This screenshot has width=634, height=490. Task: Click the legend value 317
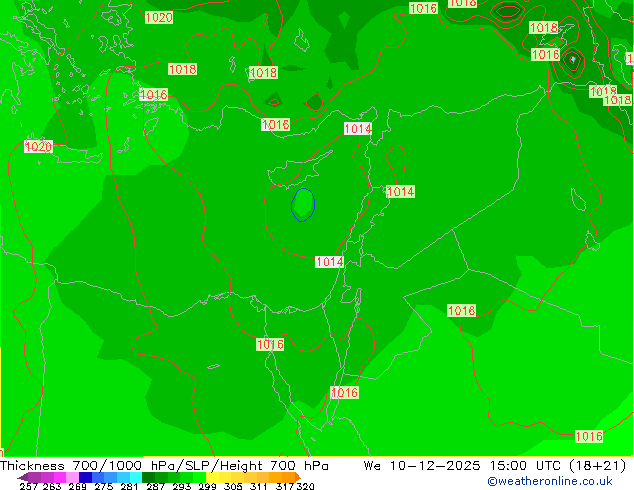pyautogui.click(x=285, y=486)
